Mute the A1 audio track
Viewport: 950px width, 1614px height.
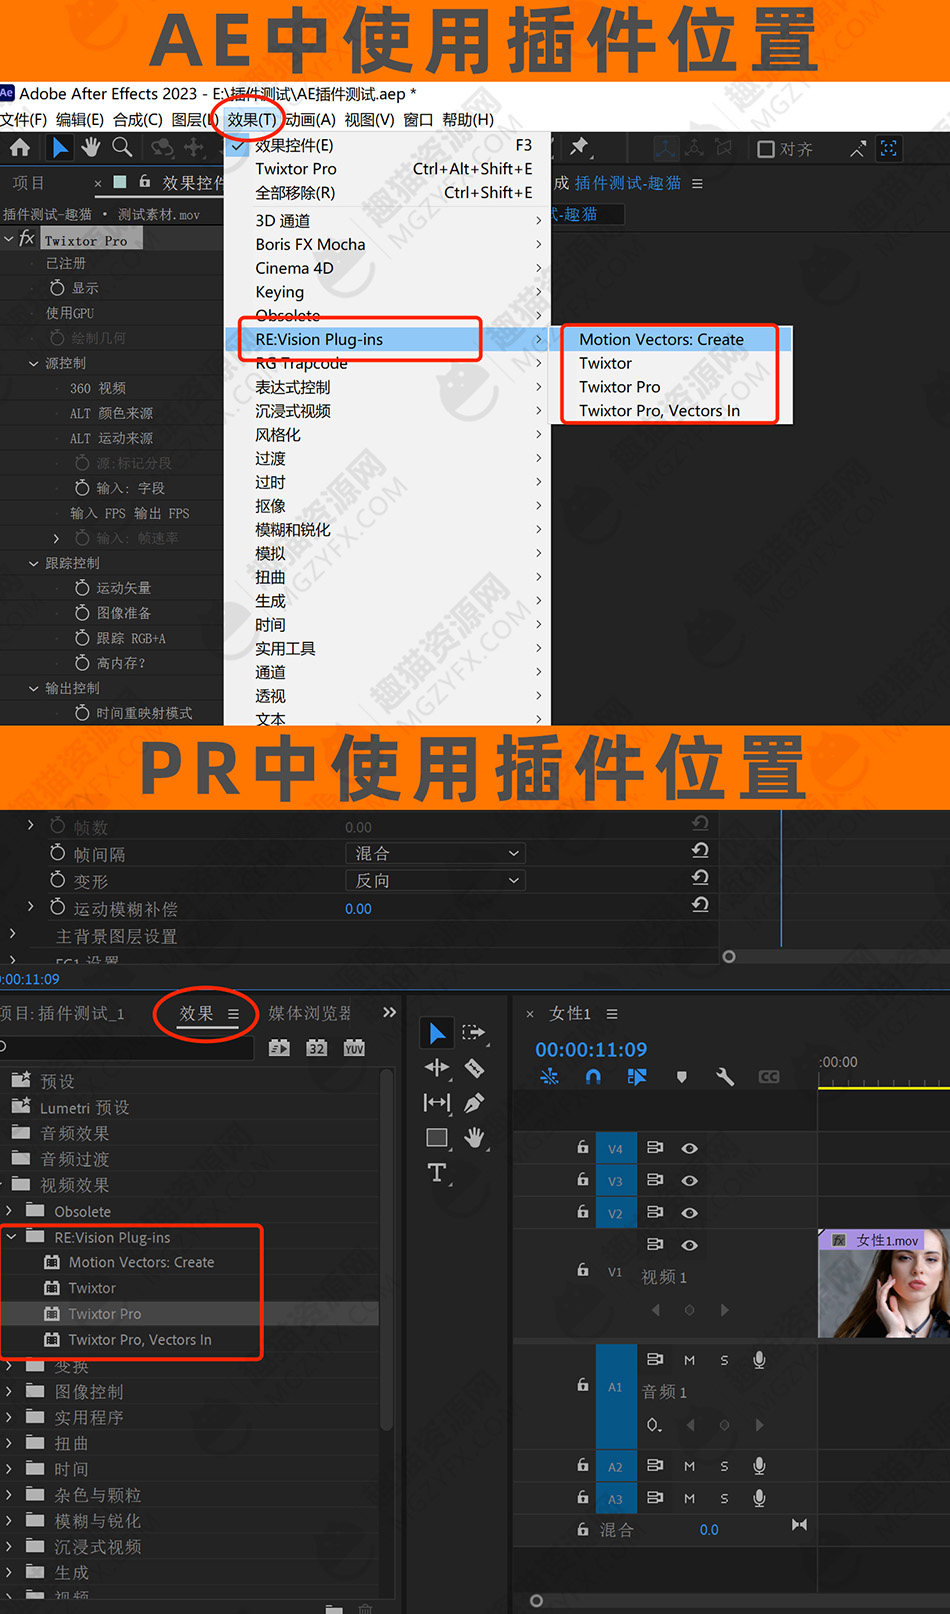[689, 1360]
